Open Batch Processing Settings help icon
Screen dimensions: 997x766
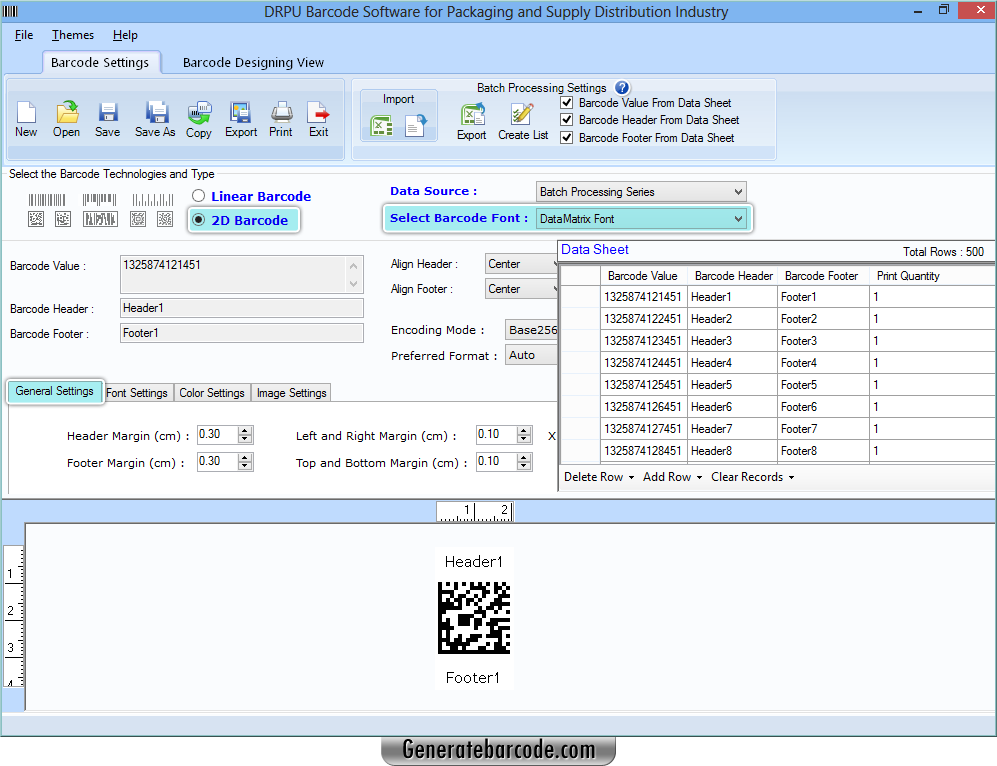(622, 88)
